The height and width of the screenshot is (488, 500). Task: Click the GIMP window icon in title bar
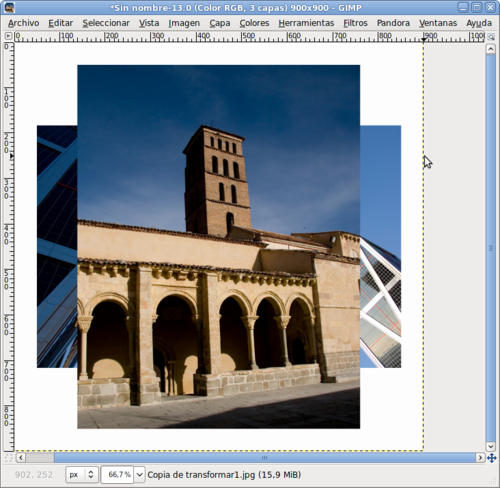point(10,7)
